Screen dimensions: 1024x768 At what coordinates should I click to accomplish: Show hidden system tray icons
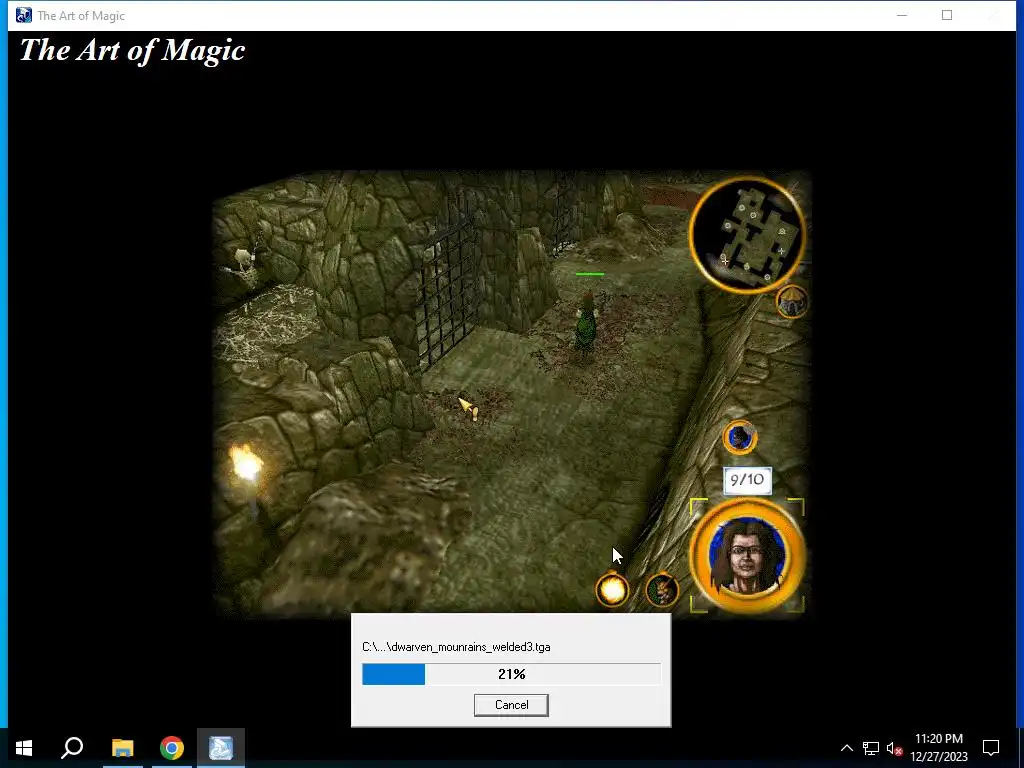[x=846, y=748]
